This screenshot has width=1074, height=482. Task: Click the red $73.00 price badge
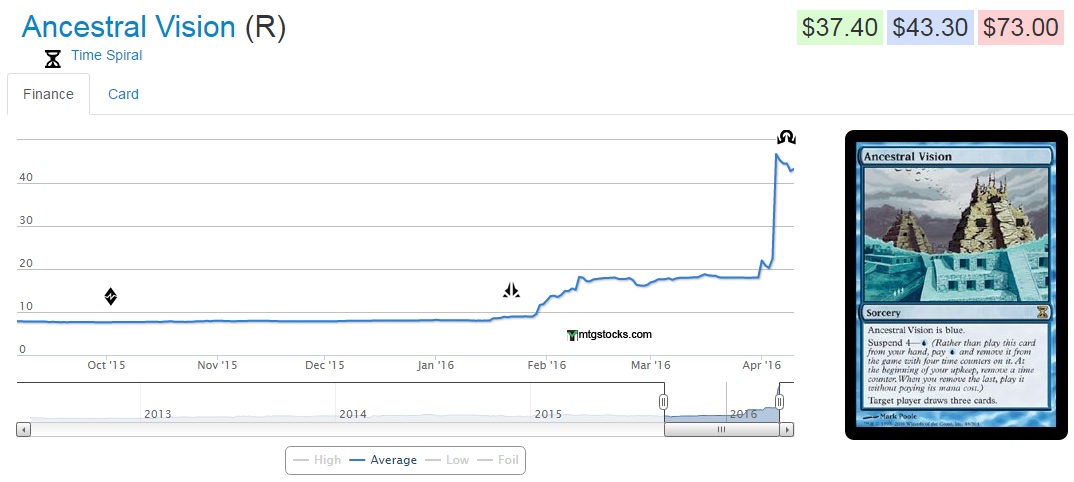pos(1019,28)
